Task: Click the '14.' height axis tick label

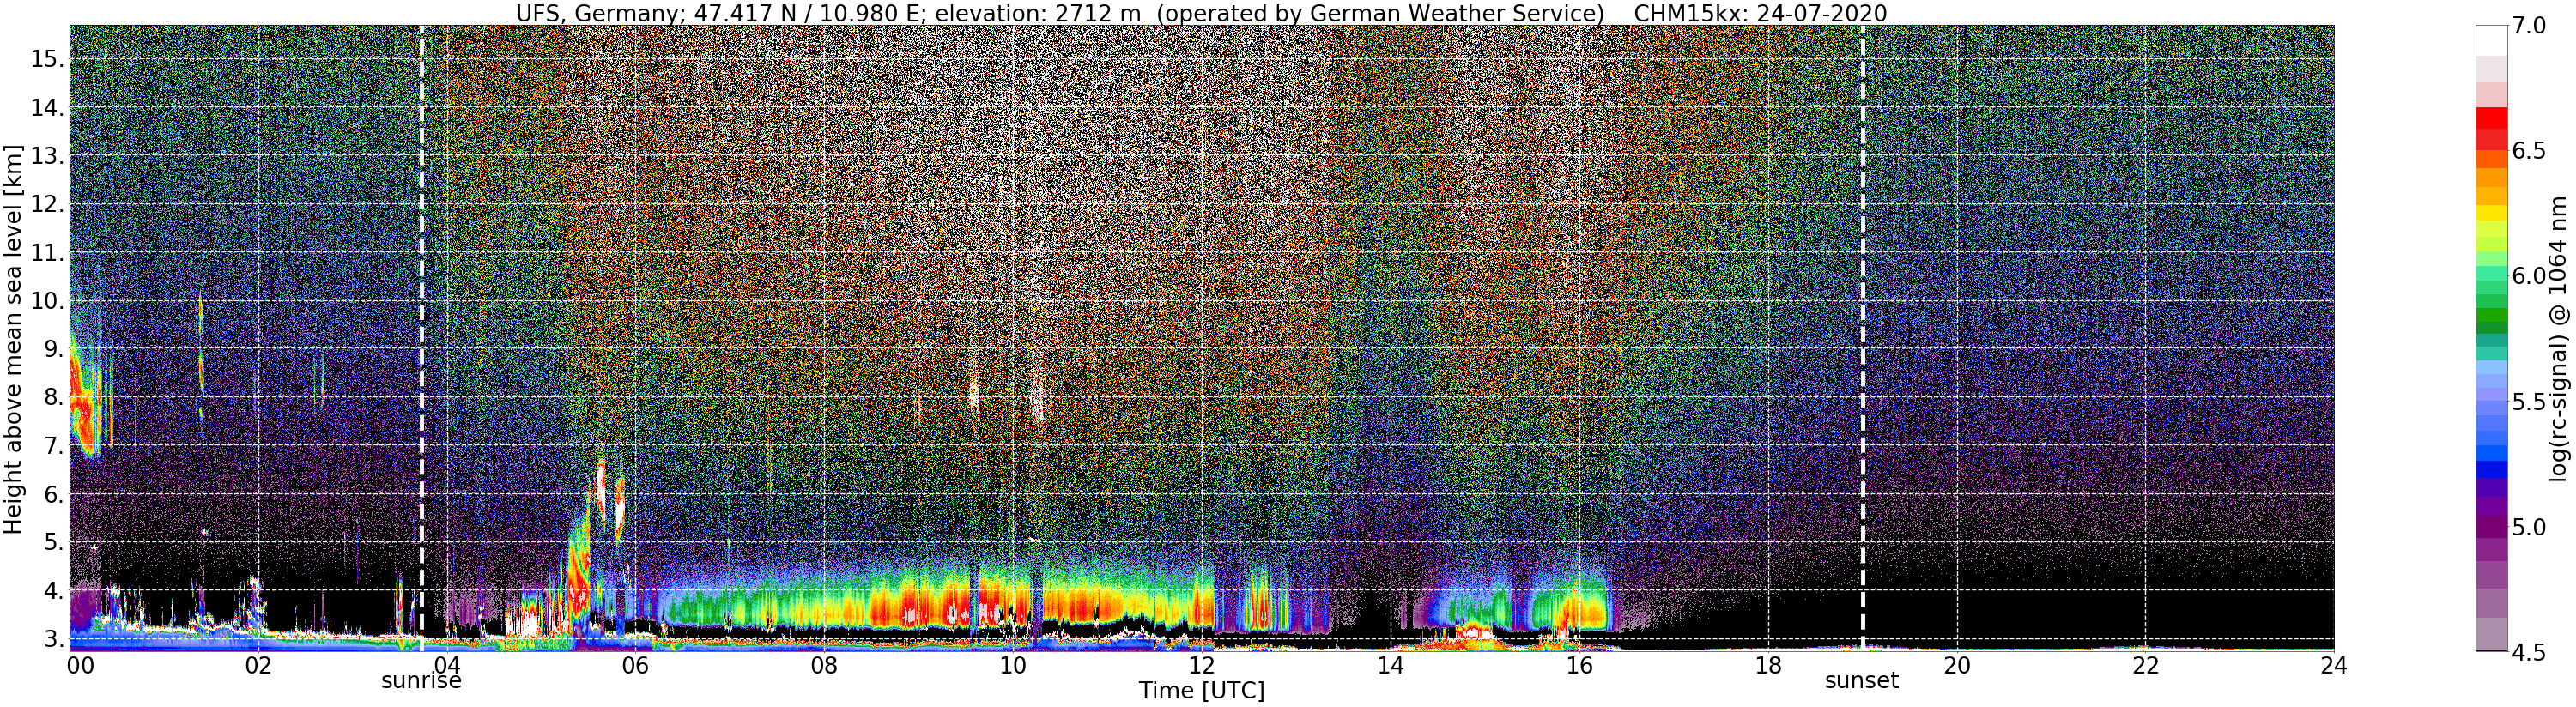Action: (x=47, y=107)
